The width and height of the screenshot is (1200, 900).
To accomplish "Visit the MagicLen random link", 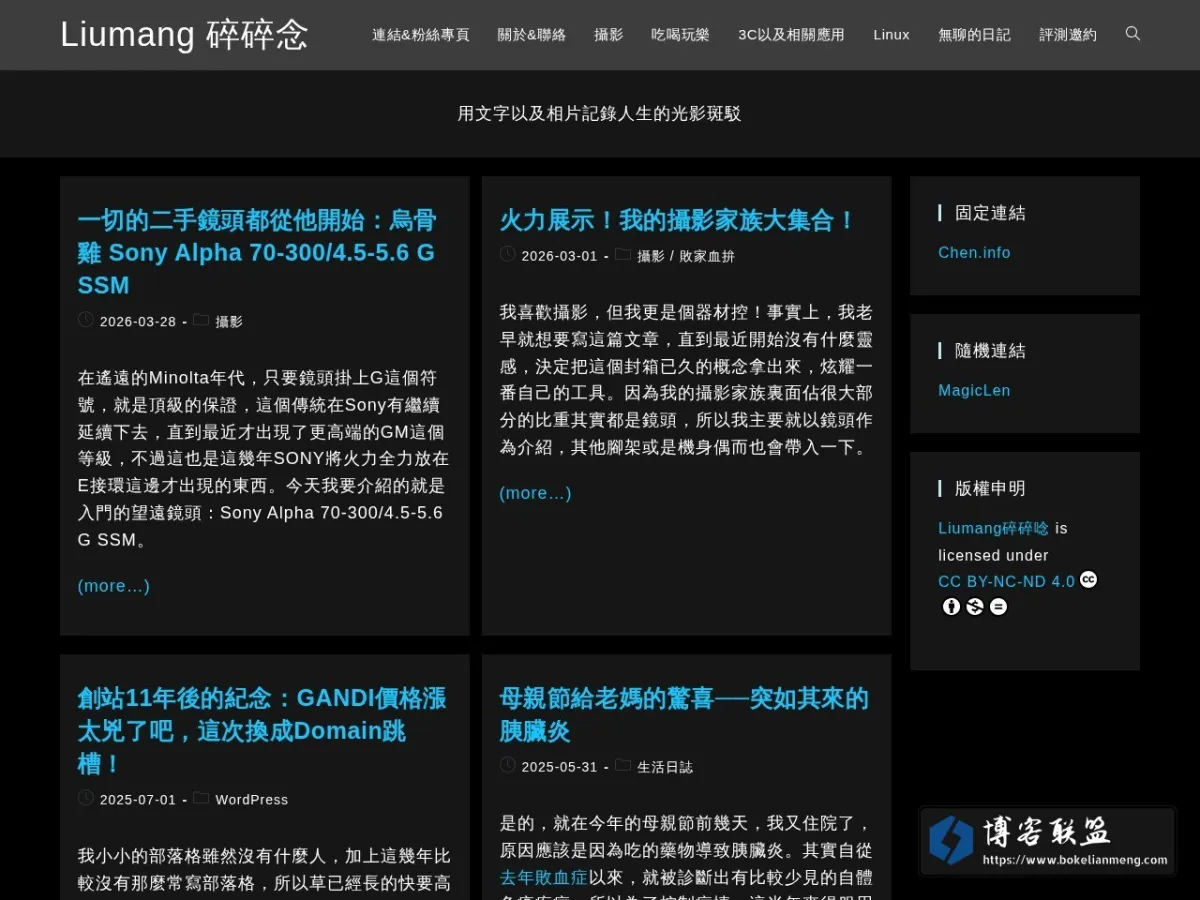I will click(x=974, y=391).
